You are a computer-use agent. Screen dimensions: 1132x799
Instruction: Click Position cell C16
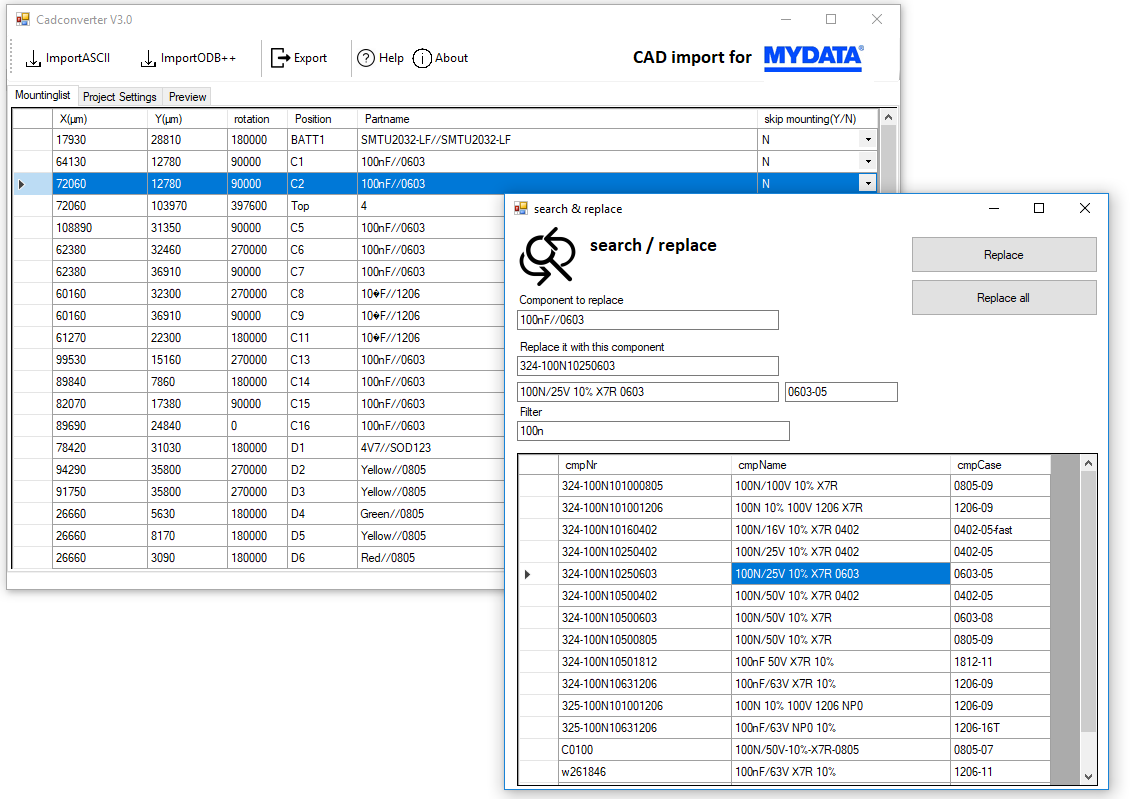point(323,426)
